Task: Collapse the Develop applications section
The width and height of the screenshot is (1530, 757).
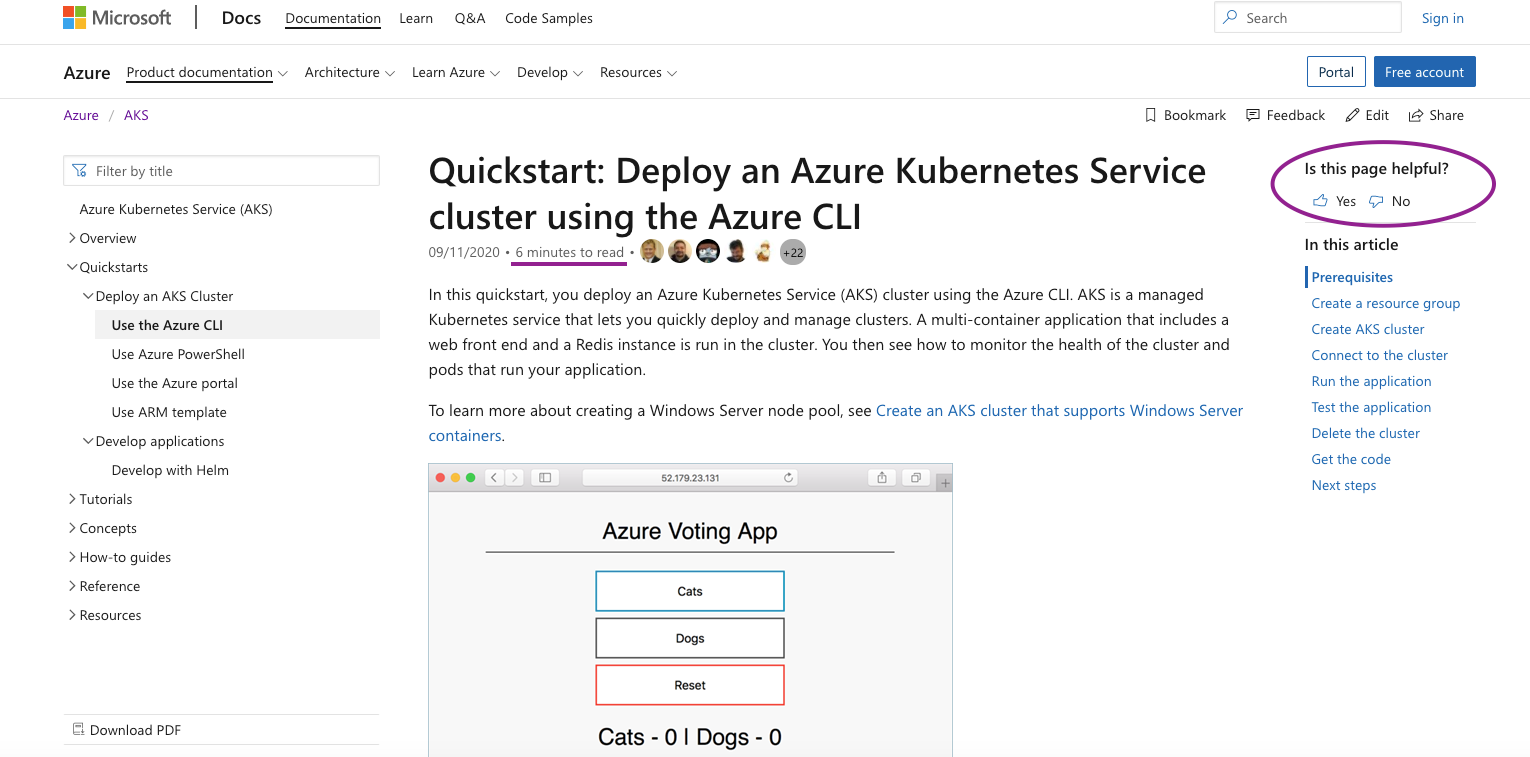Action: (88, 441)
